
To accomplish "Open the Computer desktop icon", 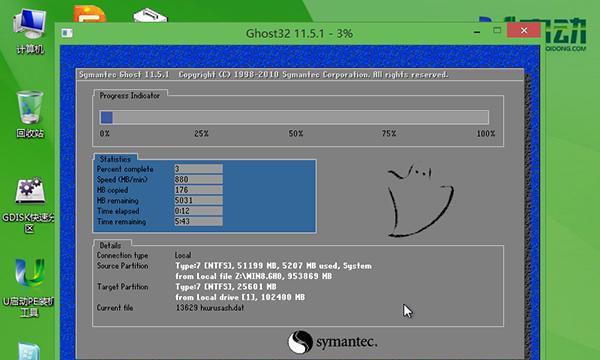I will pyautogui.click(x=29, y=31).
